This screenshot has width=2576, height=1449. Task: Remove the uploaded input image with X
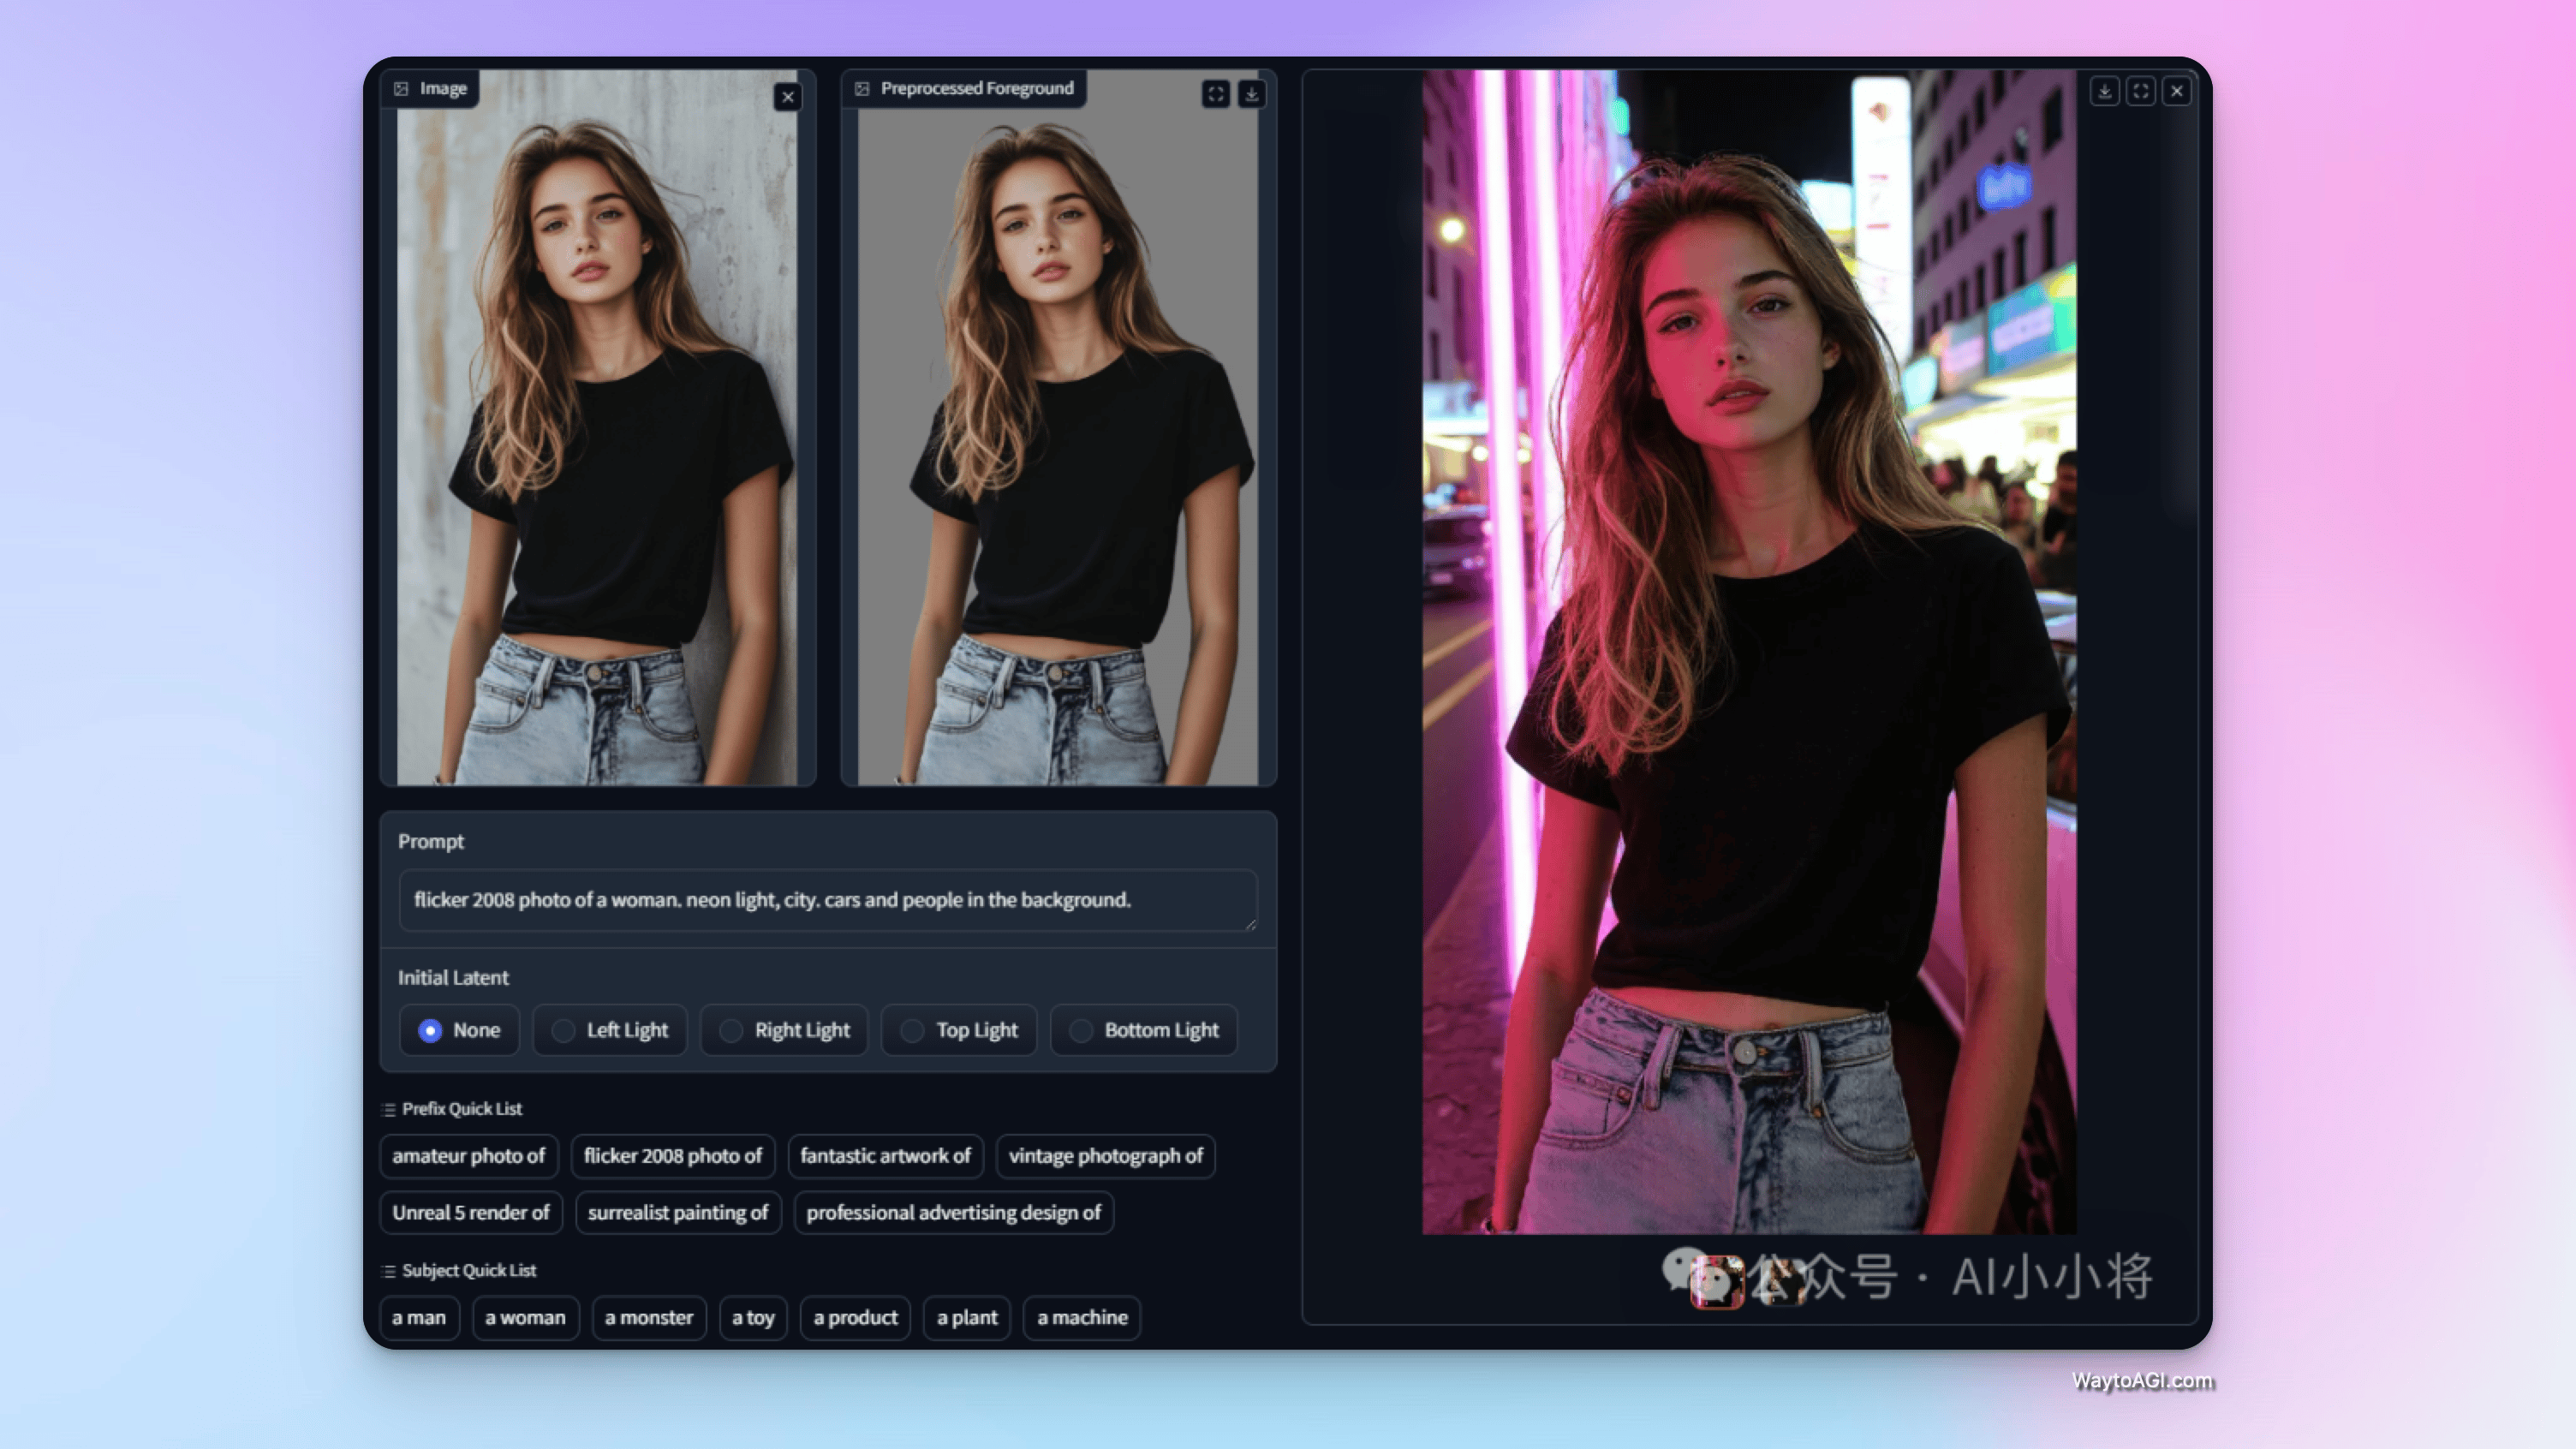(788, 97)
